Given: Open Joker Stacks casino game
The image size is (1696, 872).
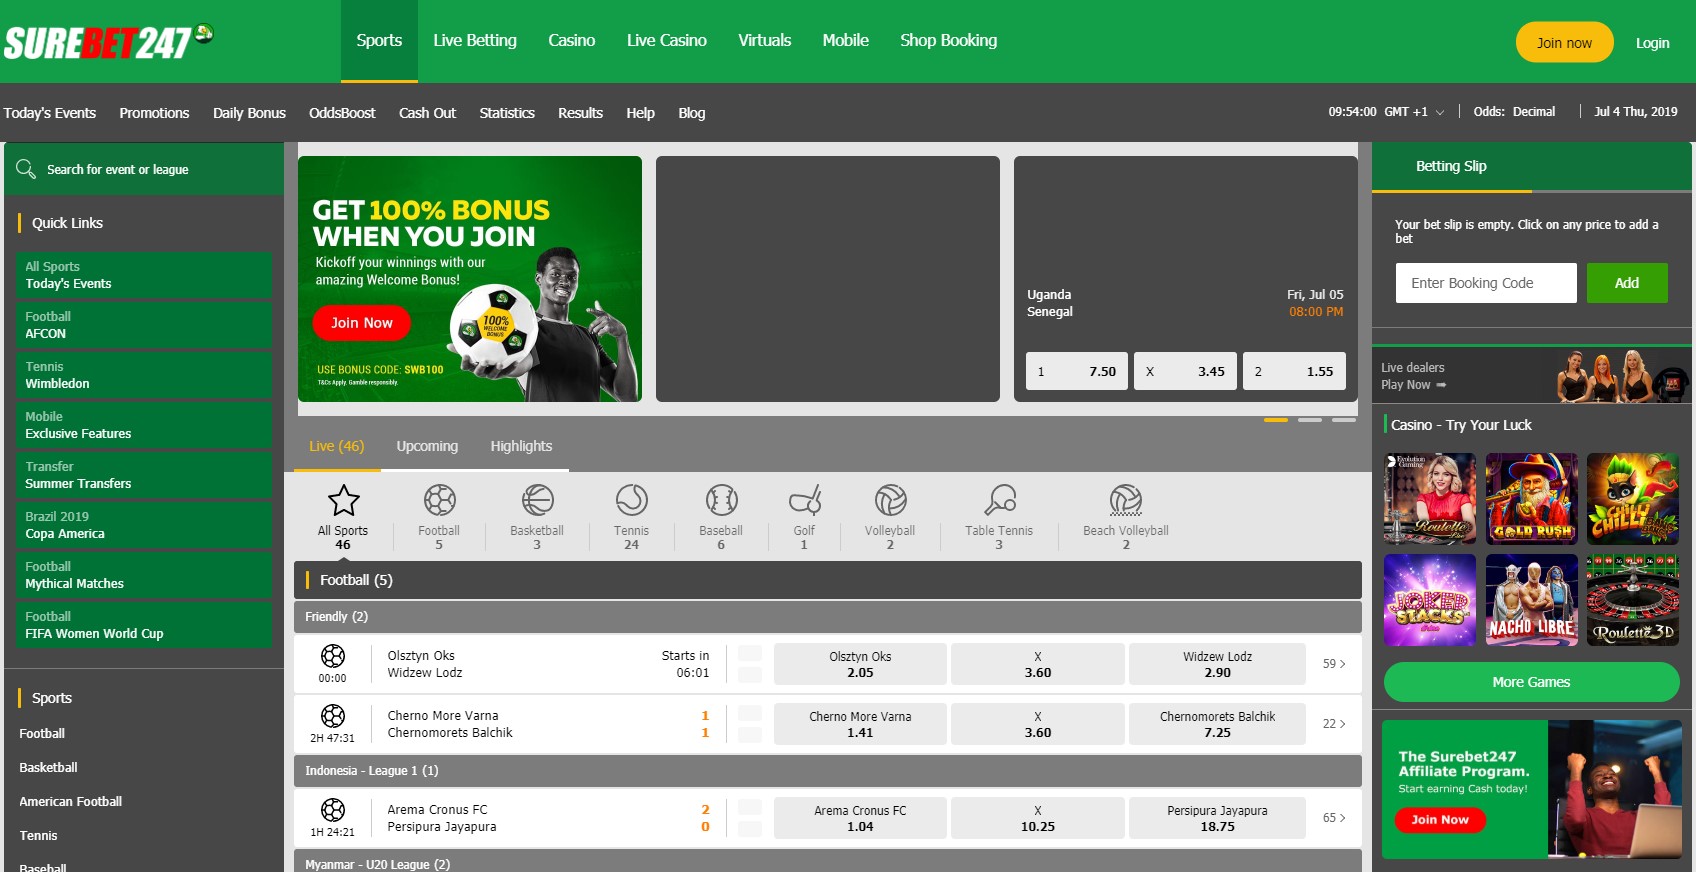Looking at the screenshot, I should (1430, 600).
